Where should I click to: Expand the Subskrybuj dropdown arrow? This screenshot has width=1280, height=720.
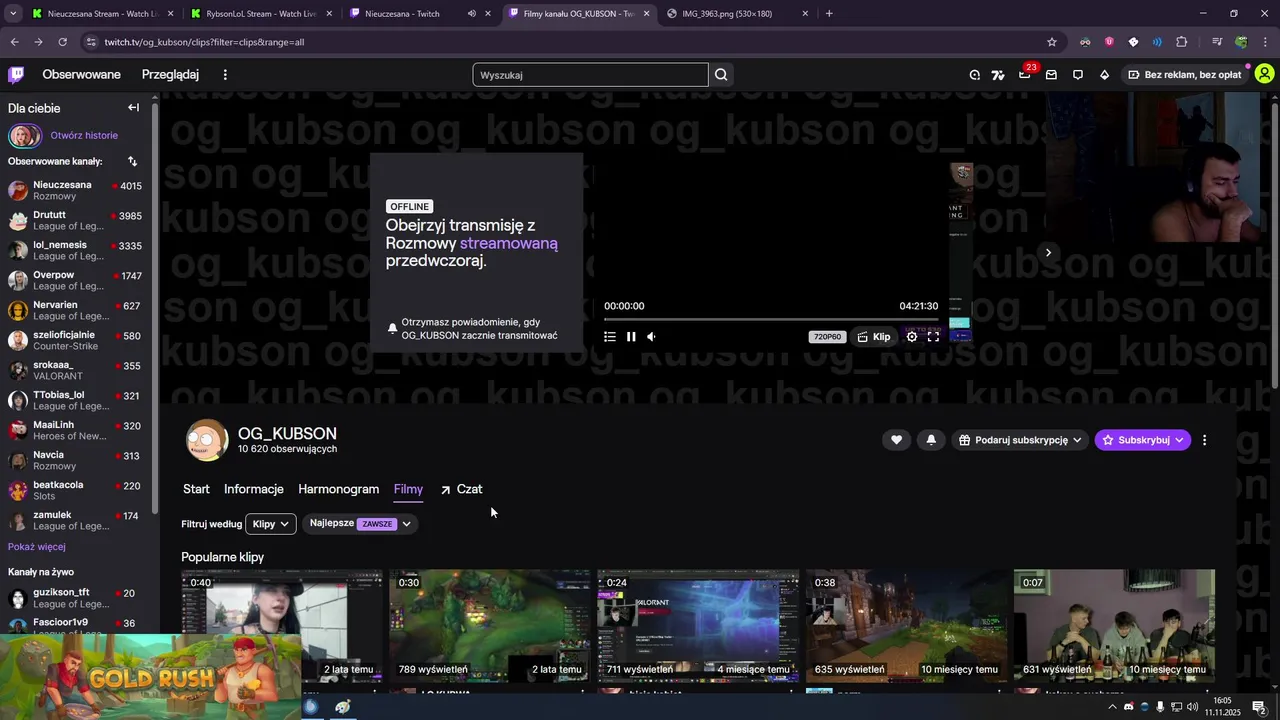pos(1179,440)
